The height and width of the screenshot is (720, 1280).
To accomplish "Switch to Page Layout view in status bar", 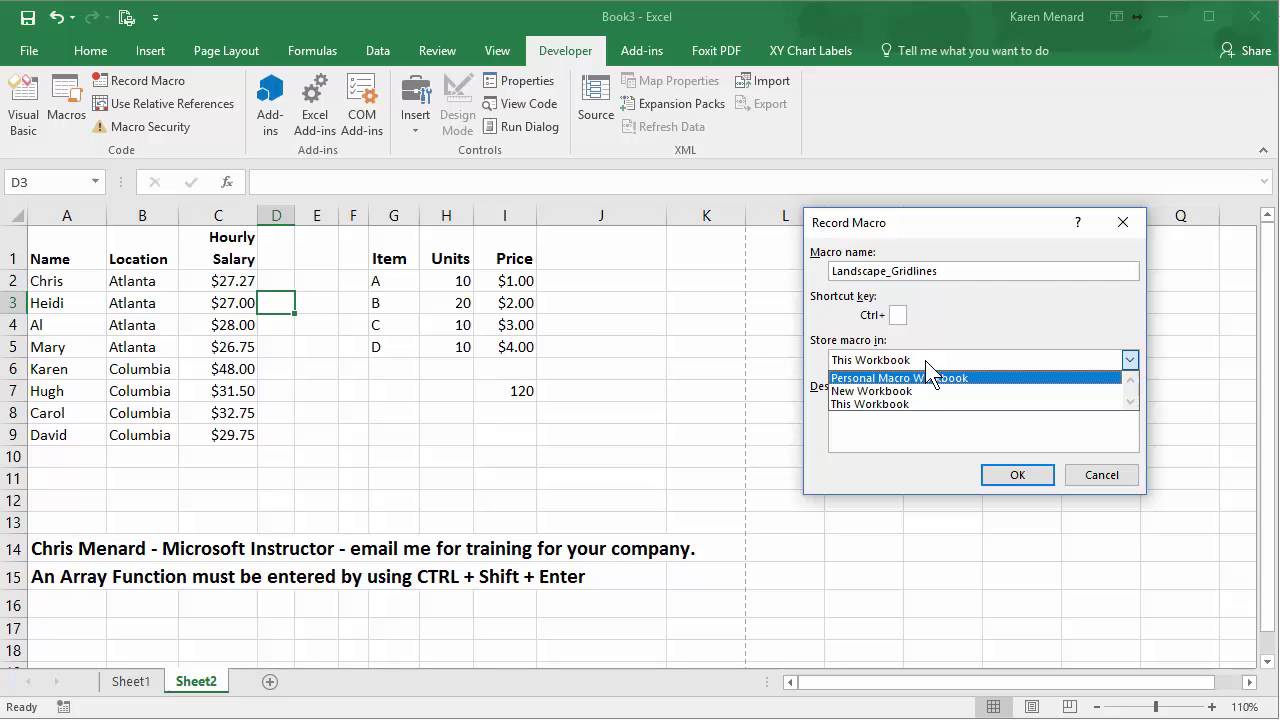I will (1033, 707).
